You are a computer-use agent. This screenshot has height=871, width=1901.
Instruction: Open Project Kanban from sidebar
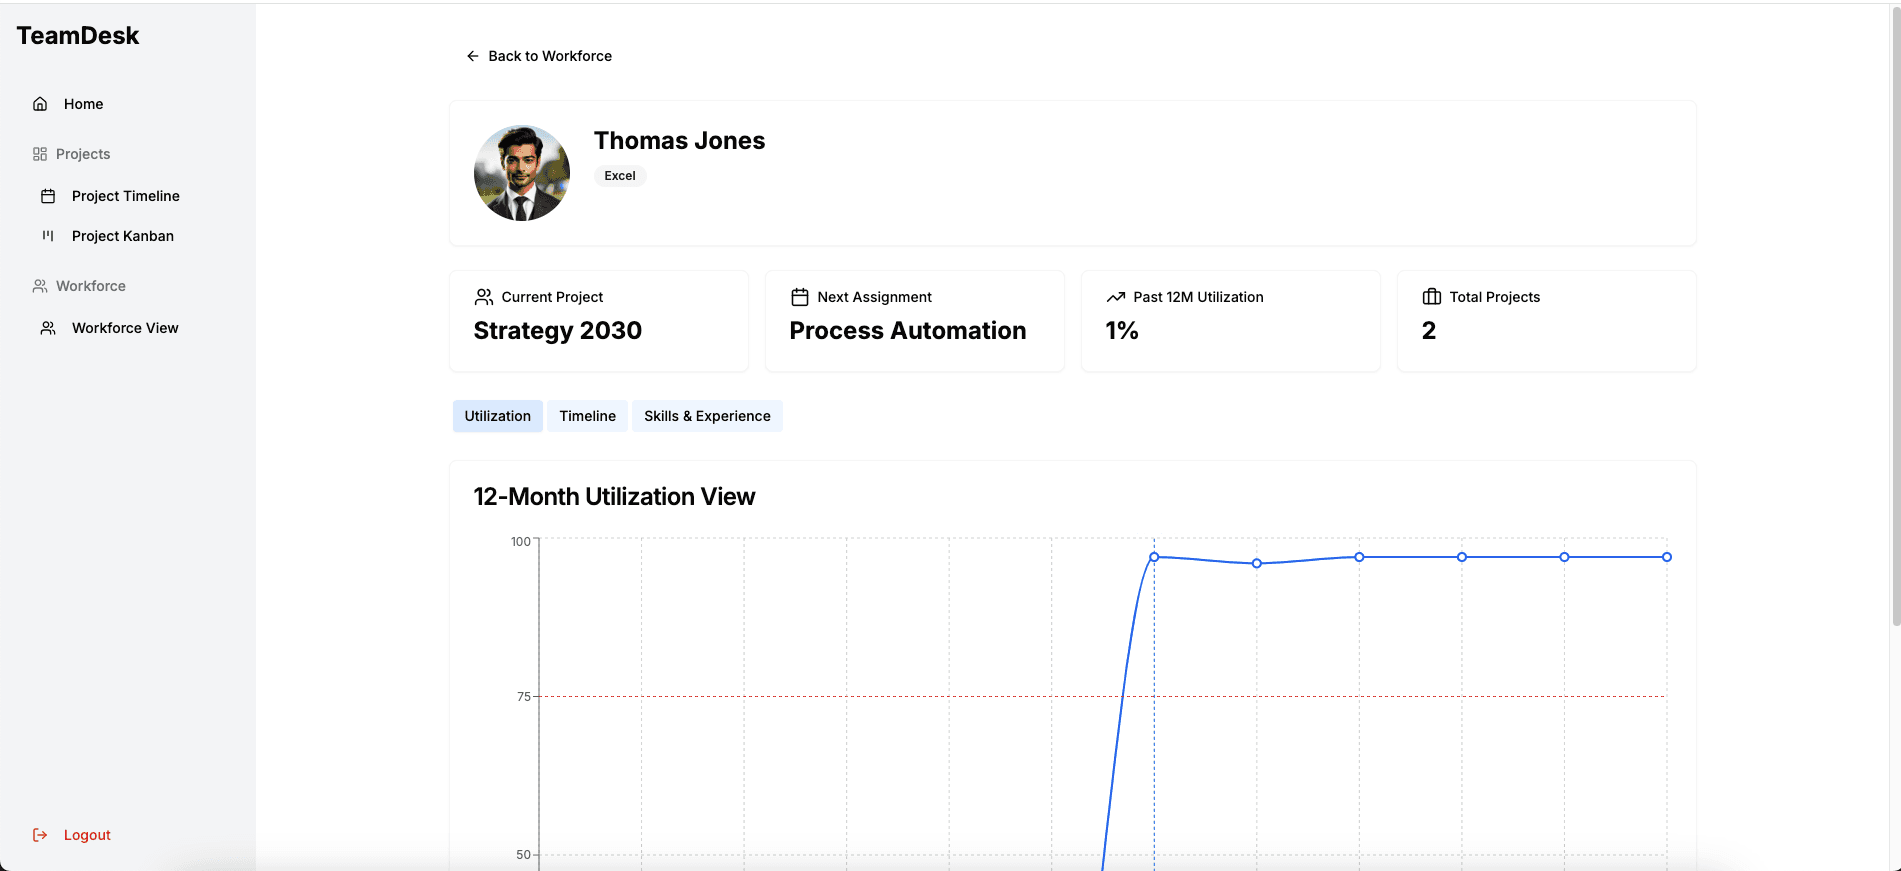(123, 236)
